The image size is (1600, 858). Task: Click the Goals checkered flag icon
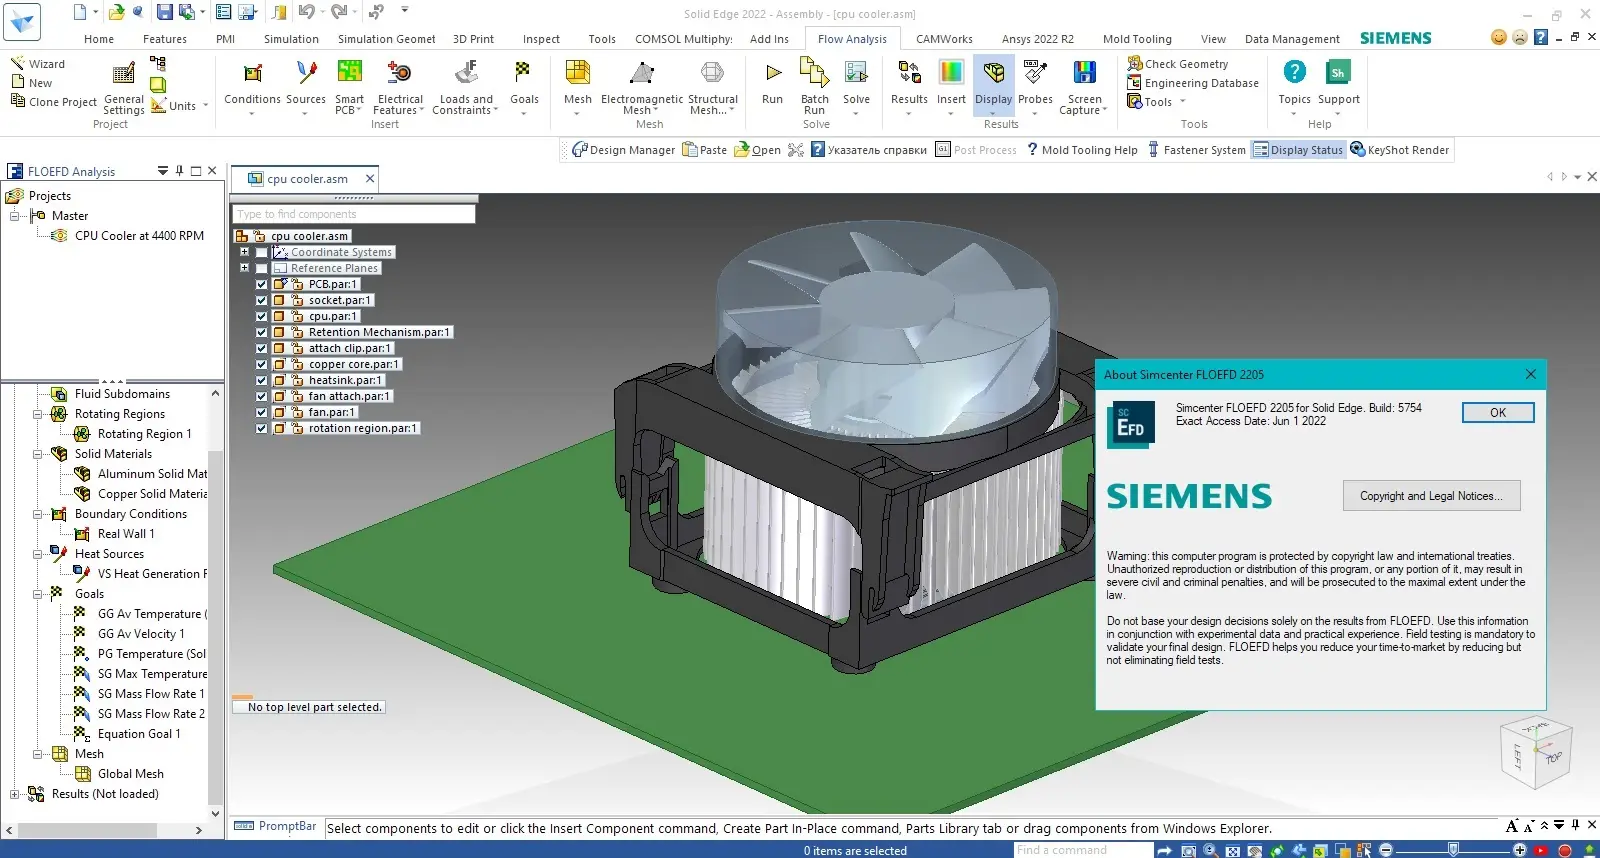(x=523, y=72)
